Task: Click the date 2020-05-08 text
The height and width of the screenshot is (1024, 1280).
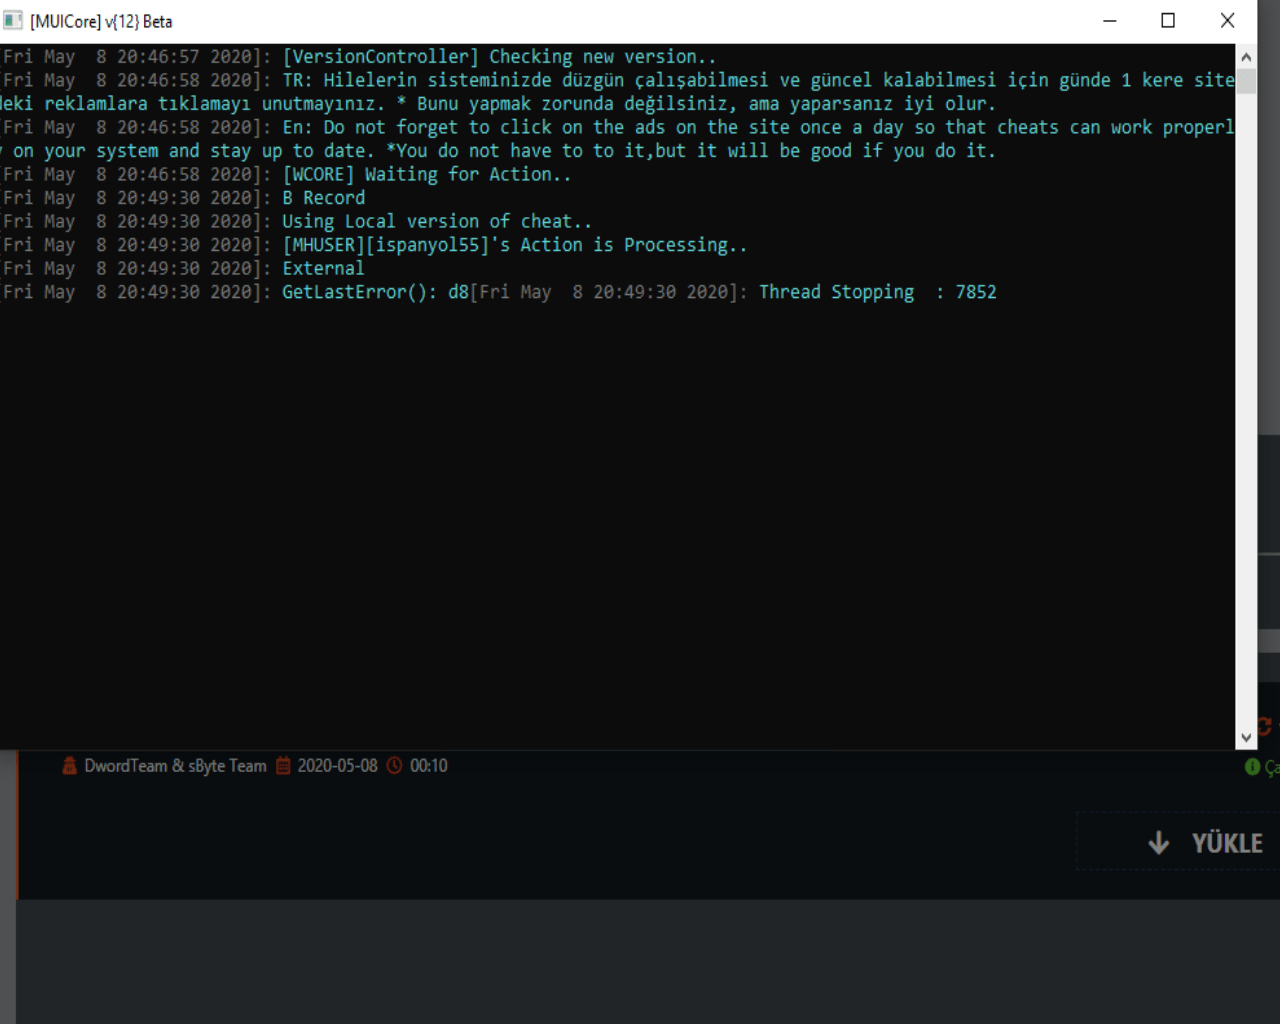Action: point(338,766)
